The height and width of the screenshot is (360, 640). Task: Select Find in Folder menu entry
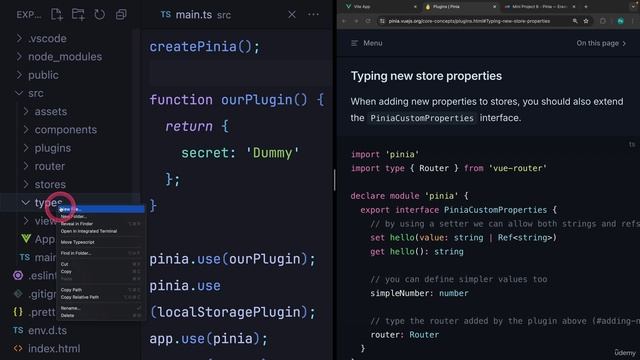click(x=101, y=253)
